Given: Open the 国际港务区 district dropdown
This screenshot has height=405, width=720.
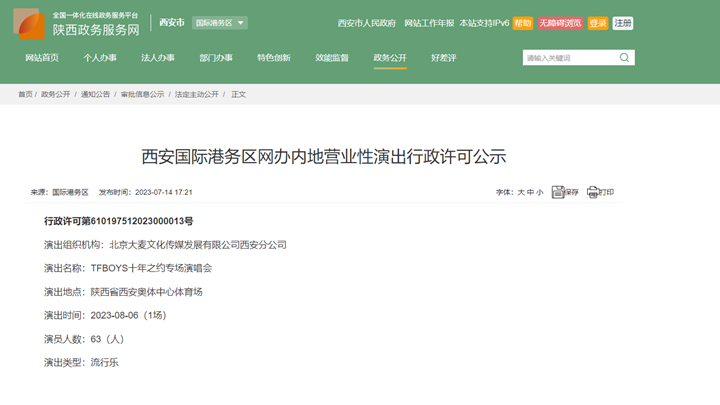Looking at the screenshot, I should click(x=219, y=23).
